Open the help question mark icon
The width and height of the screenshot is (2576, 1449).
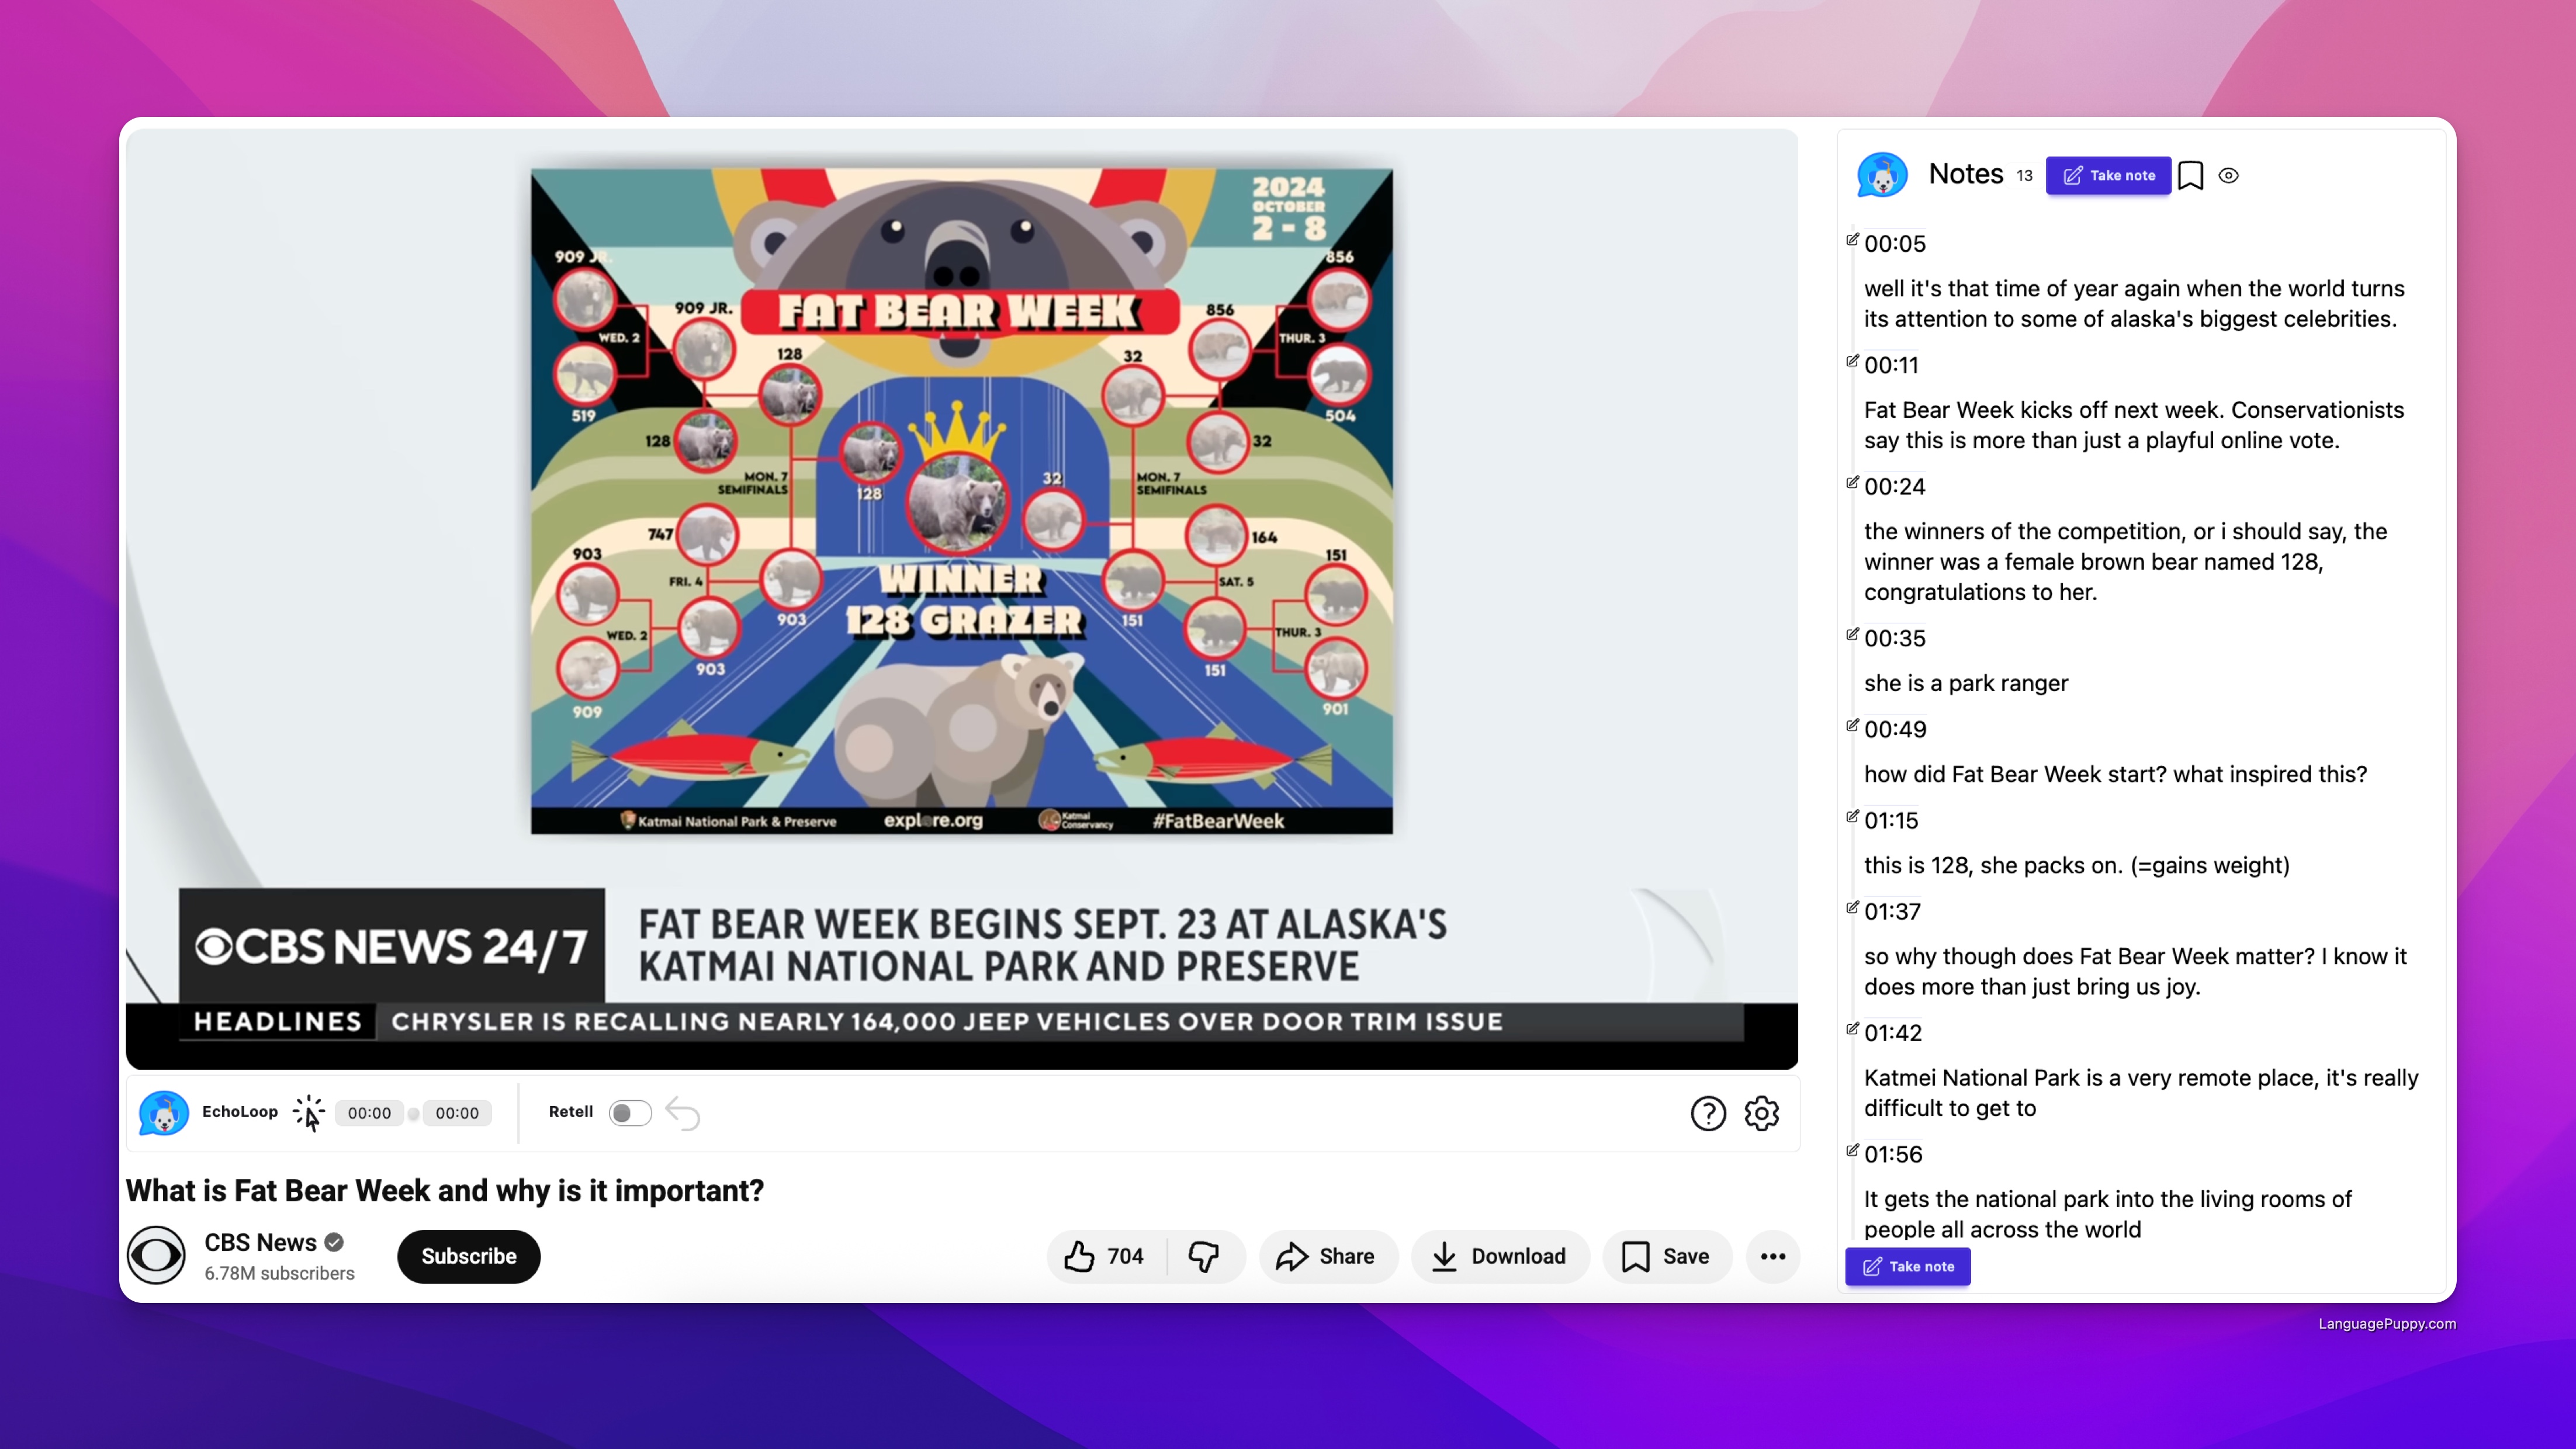pyautogui.click(x=1708, y=1113)
